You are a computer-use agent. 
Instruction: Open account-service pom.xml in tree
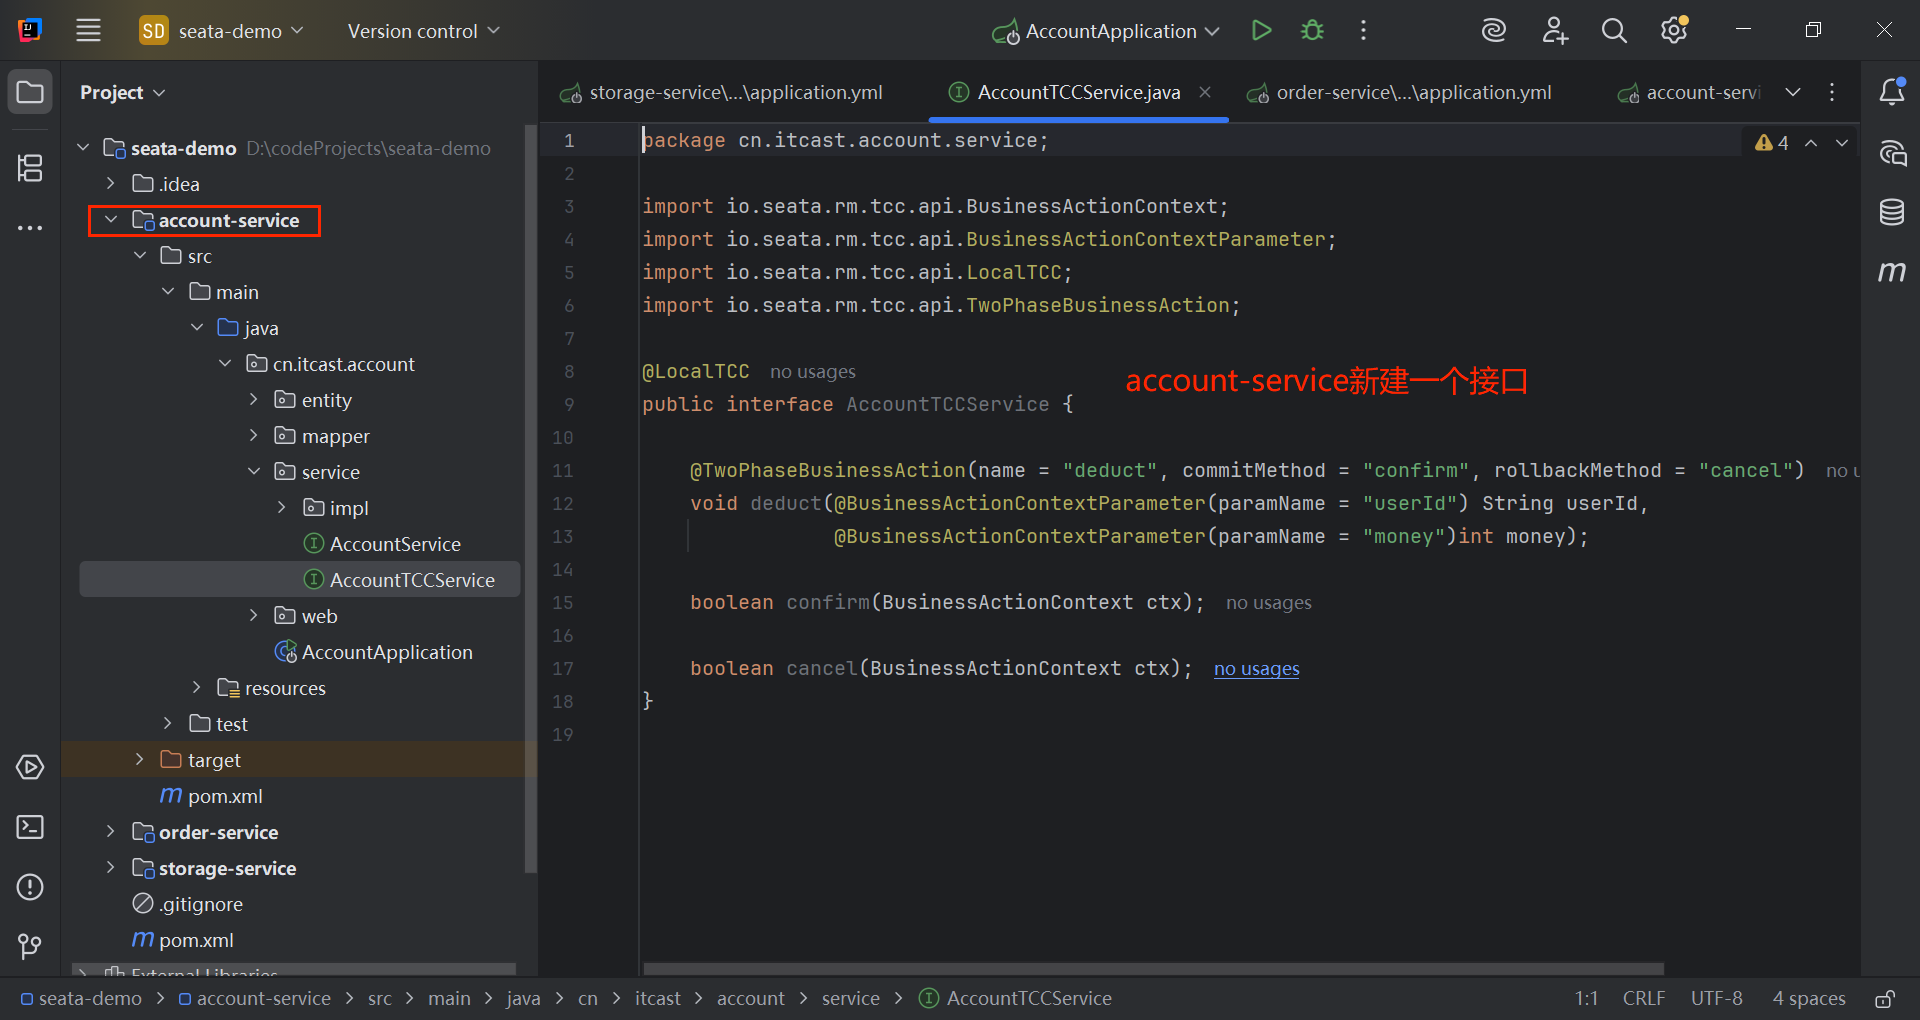211,796
